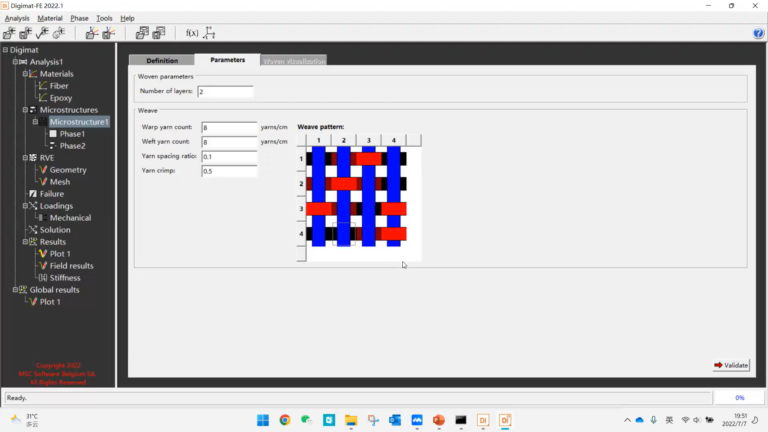Open the Stiffness results node

65,278
